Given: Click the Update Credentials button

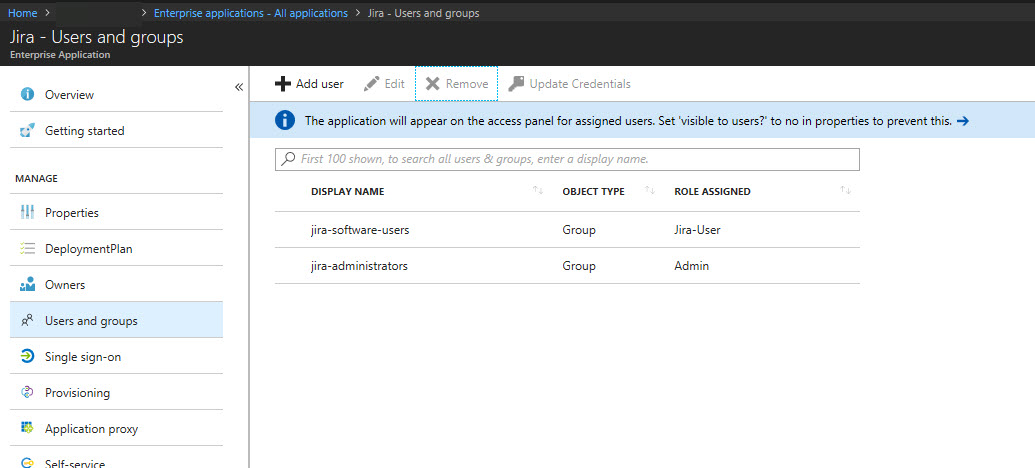Looking at the screenshot, I should tap(570, 84).
